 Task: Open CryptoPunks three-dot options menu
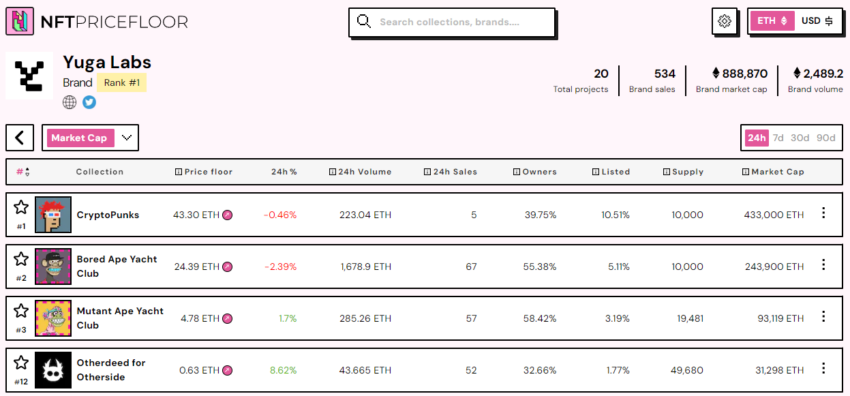point(823,213)
